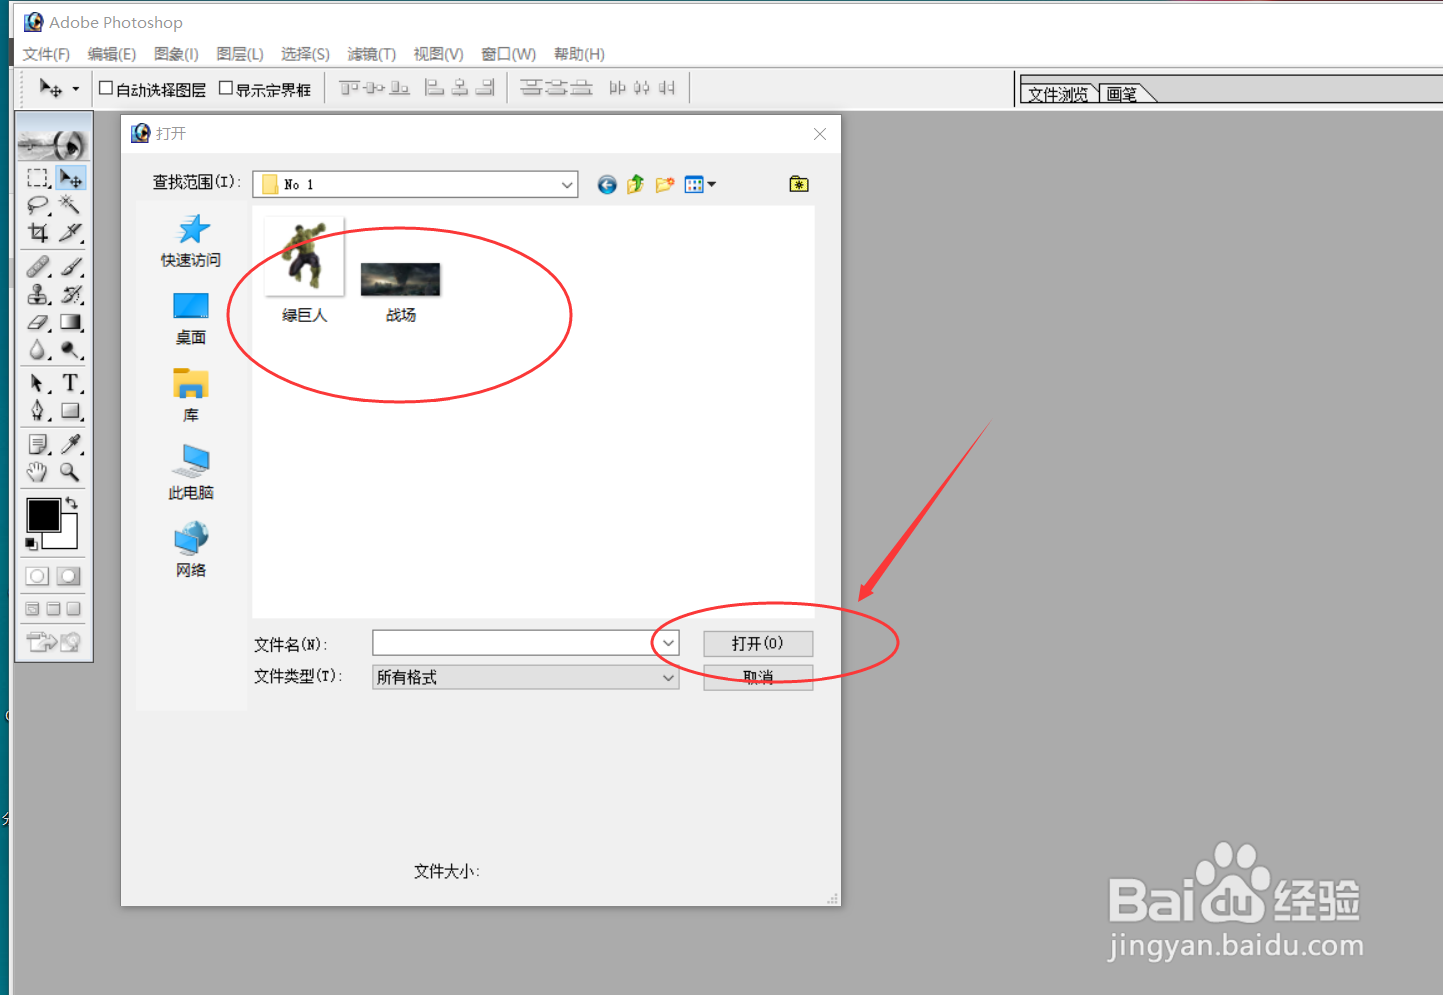Select the Slice tool
The width and height of the screenshot is (1443, 995).
pyautogui.click(x=70, y=233)
